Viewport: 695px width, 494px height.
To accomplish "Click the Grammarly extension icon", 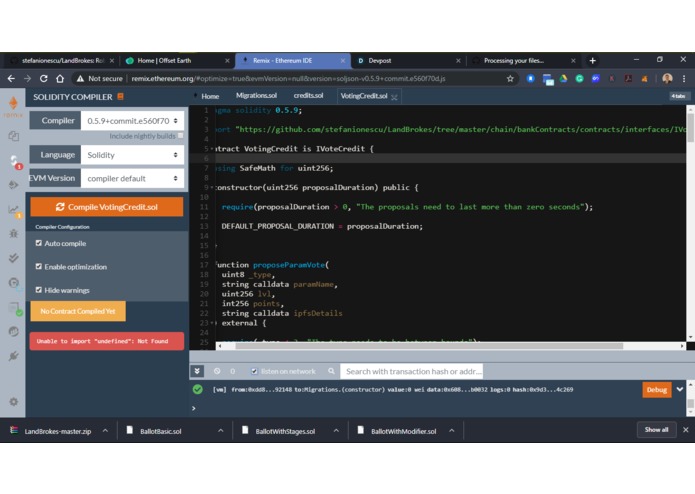I will [579, 78].
